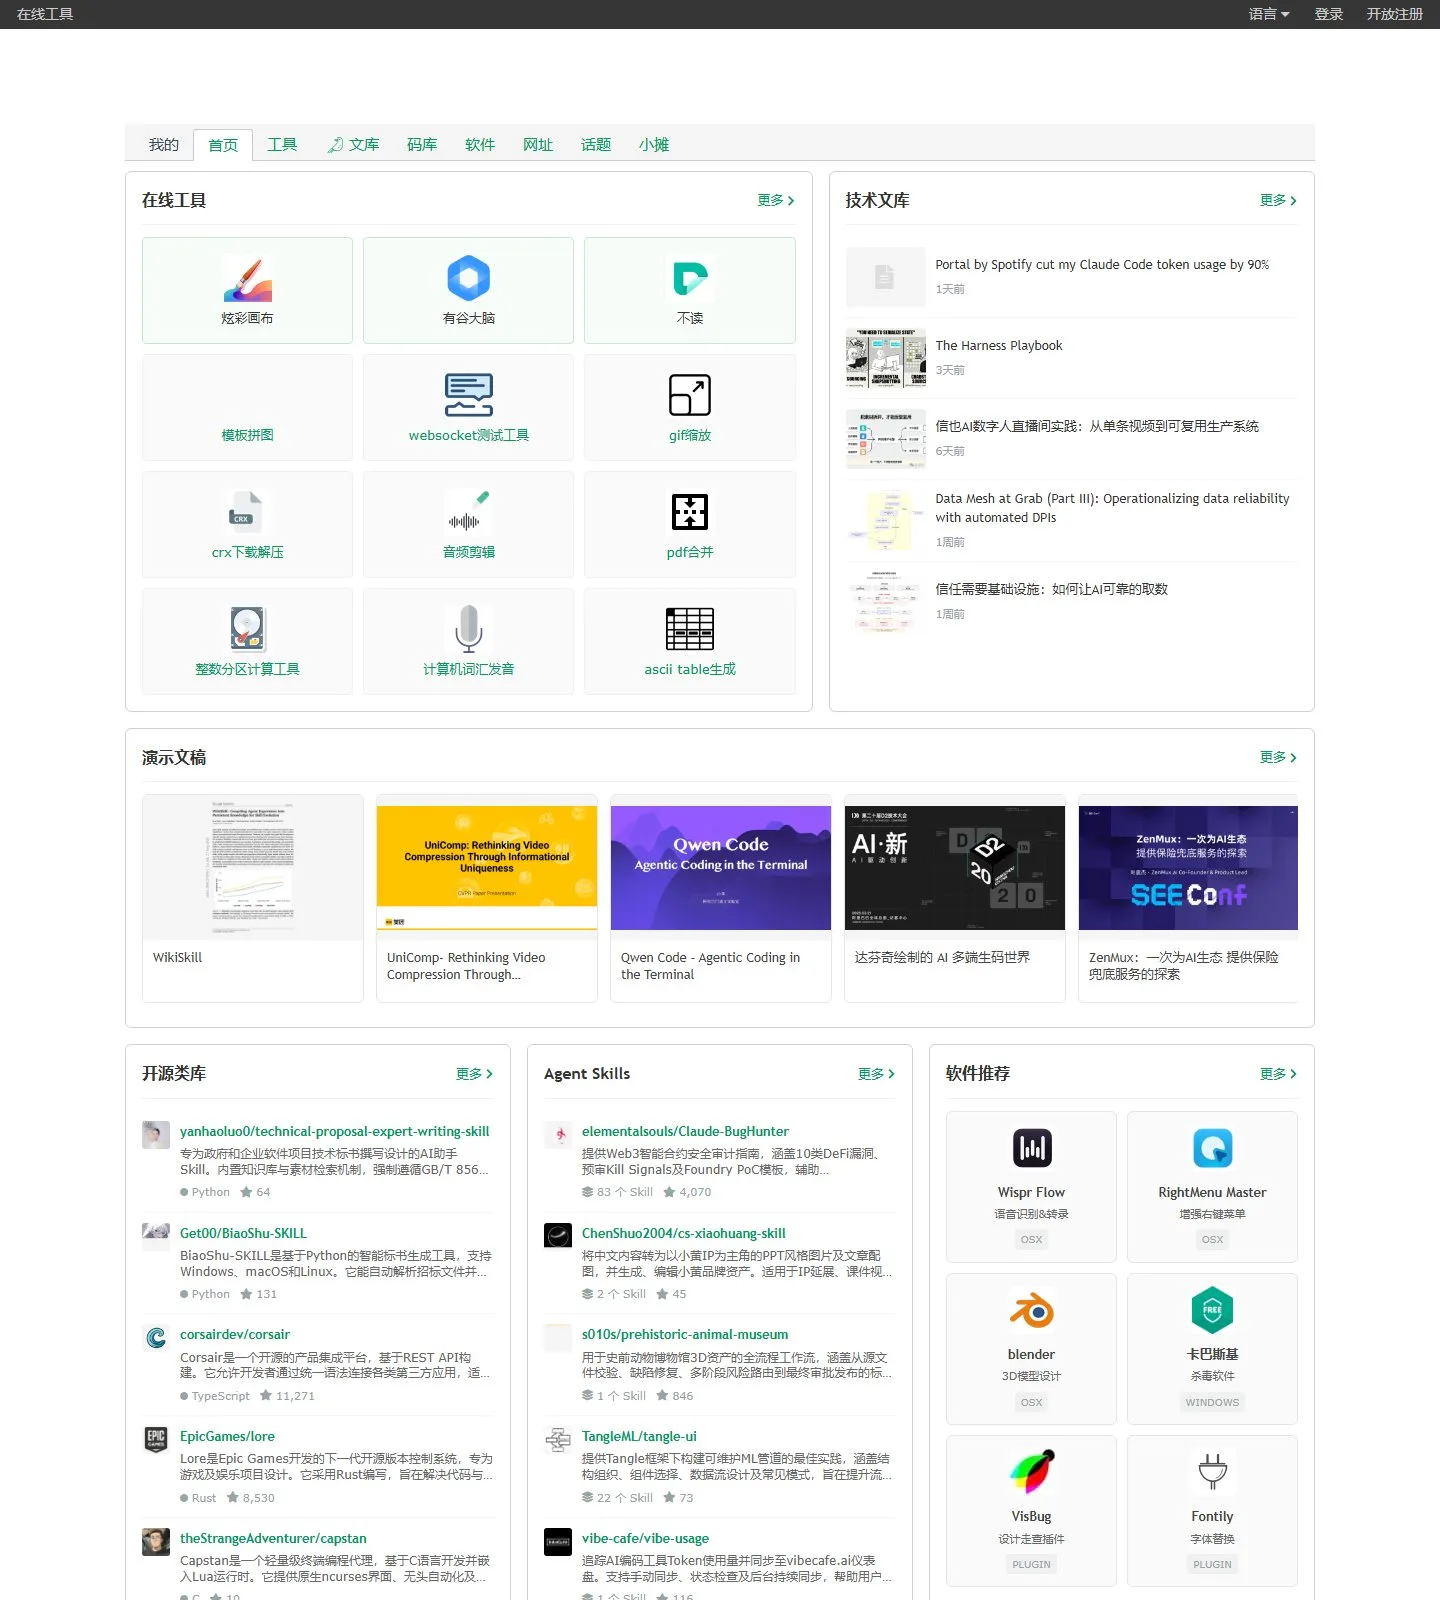Click the ascii table生成 grid icon
The image size is (1440, 1600).
pos(690,629)
